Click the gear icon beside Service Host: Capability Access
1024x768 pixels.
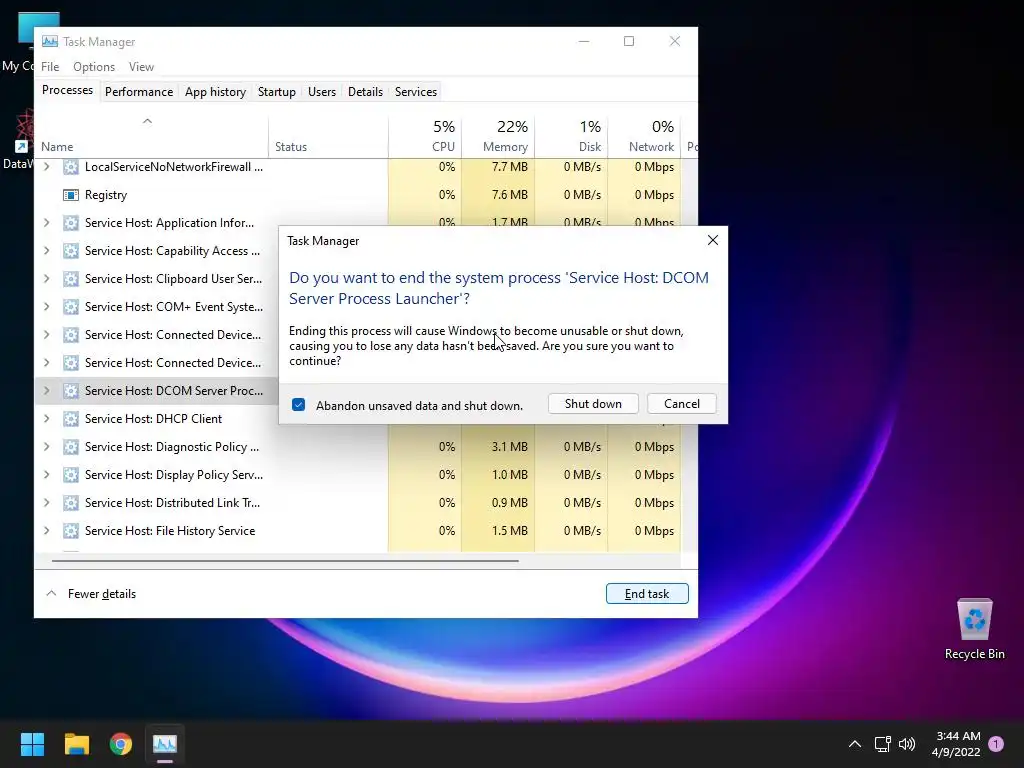click(71, 251)
